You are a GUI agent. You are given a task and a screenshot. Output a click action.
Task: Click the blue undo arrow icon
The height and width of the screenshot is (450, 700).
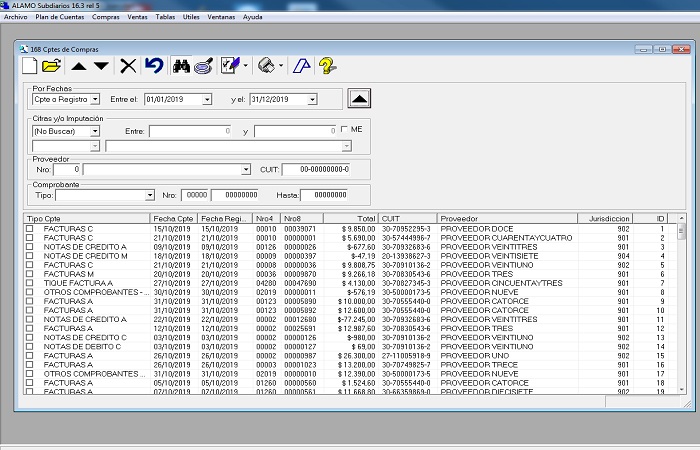(154, 66)
